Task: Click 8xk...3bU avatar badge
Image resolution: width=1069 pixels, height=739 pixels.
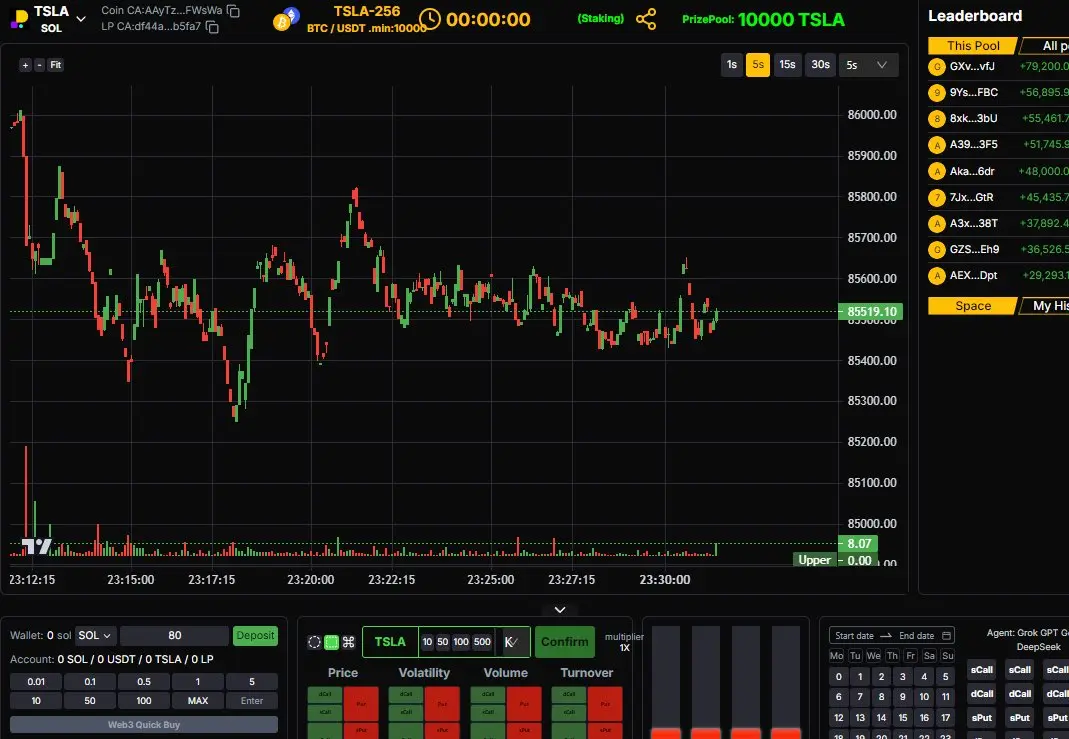Action: coord(937,119)
